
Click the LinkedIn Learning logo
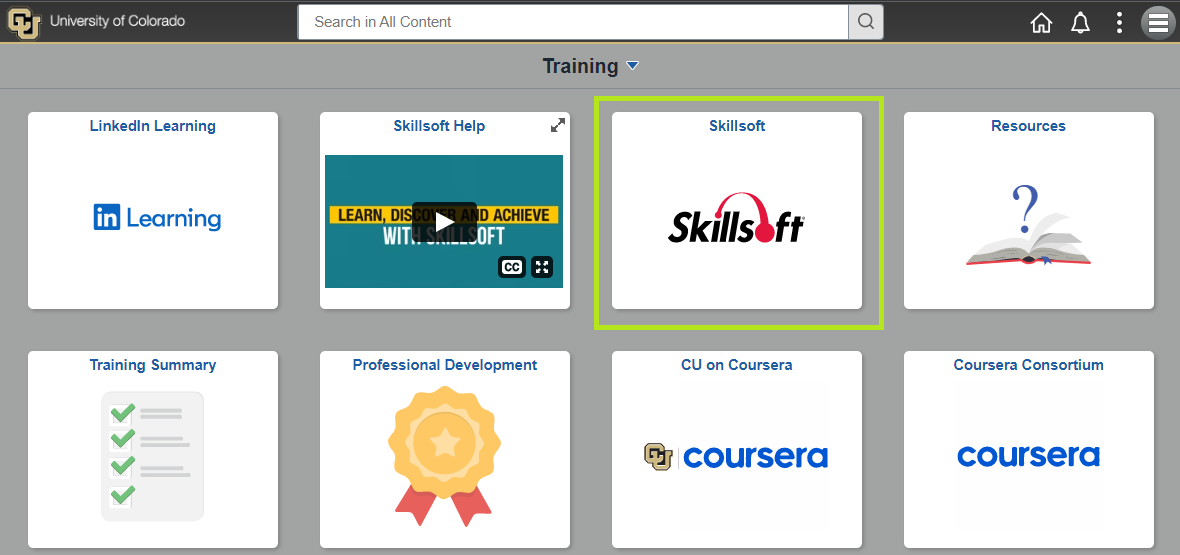pos(157,218)
